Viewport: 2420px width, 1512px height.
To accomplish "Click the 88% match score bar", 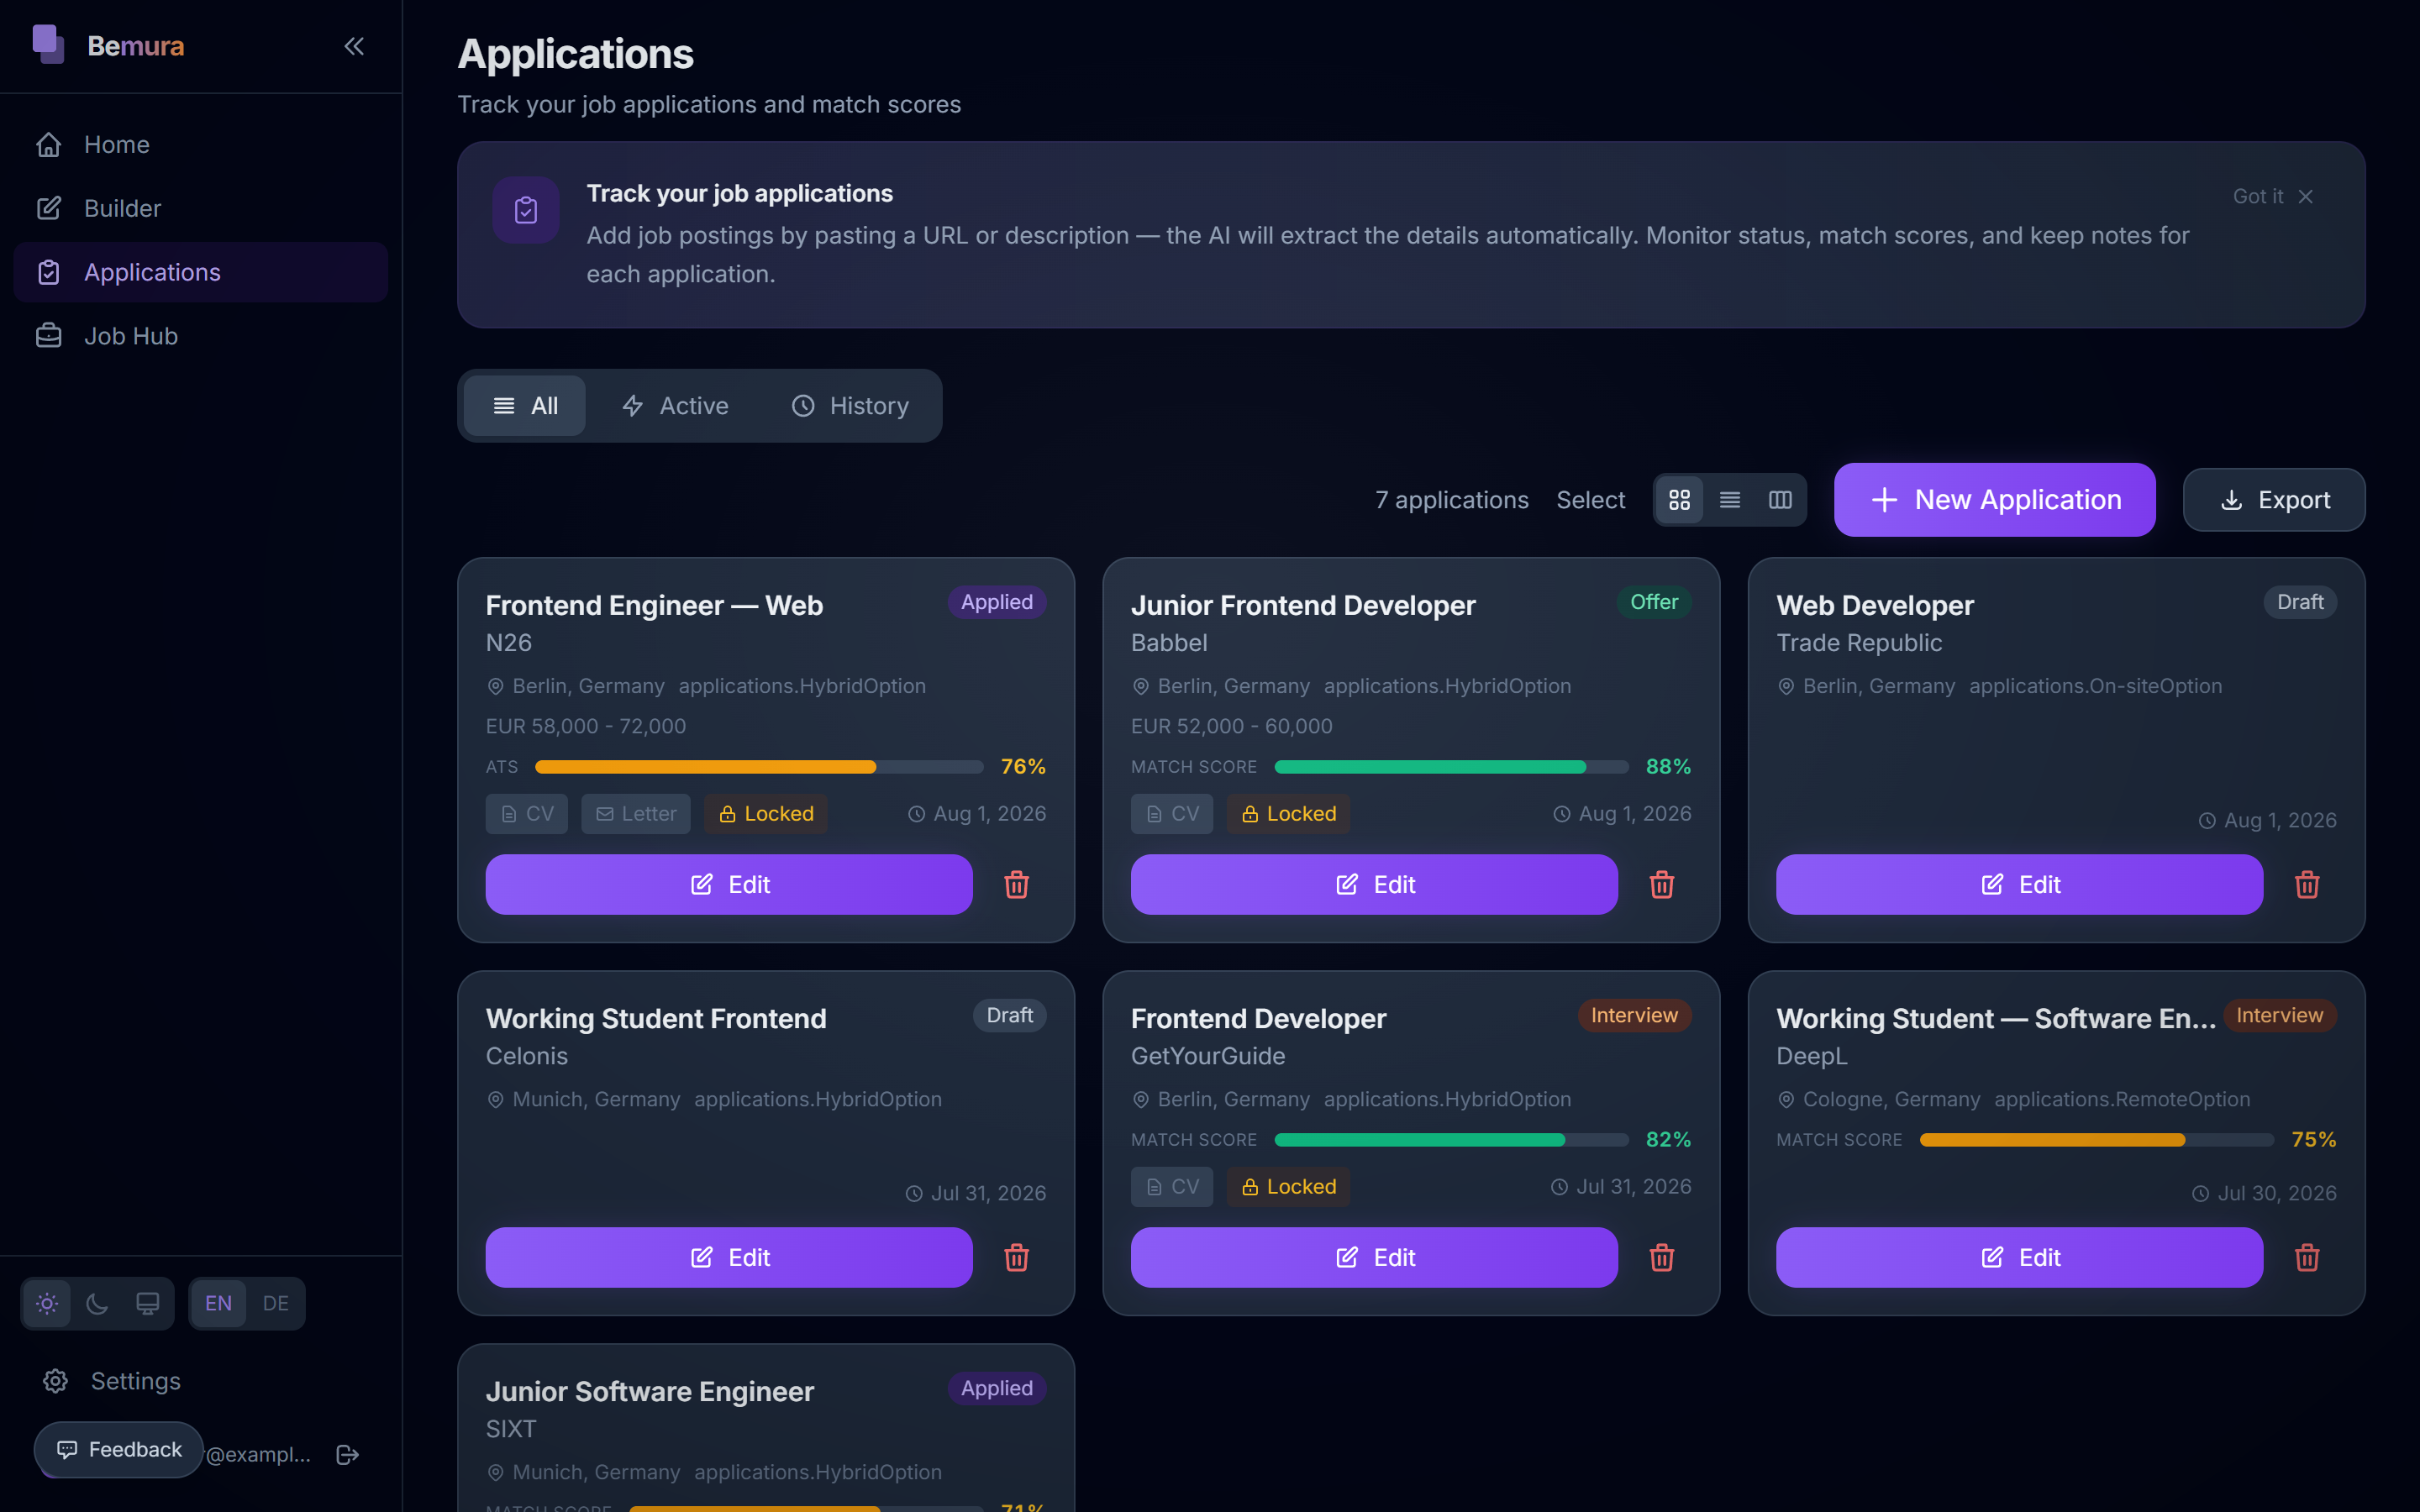I will click(x=1451, y=767).
